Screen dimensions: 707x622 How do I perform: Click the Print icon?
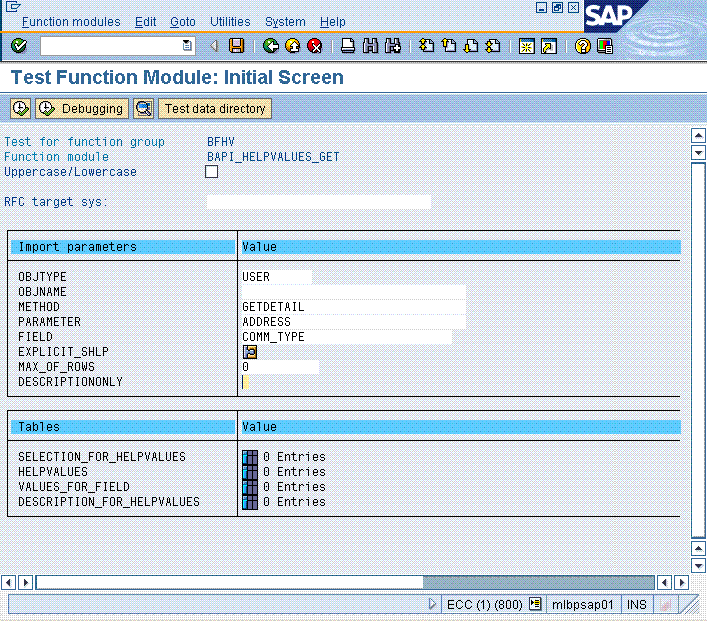point(348,46)
